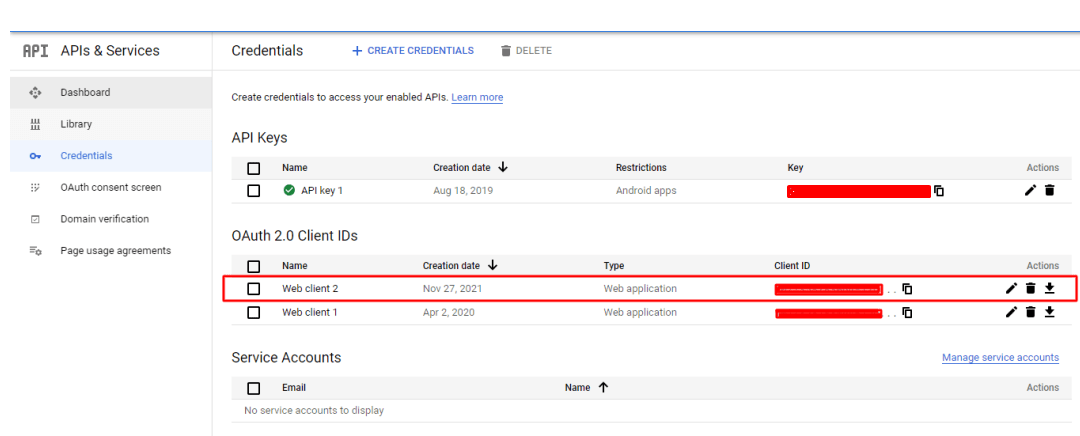Click the Domain verification checkbox icon
Image resolution: width=1080 pixels, height=436 pixels.
(x=35, y=219)
